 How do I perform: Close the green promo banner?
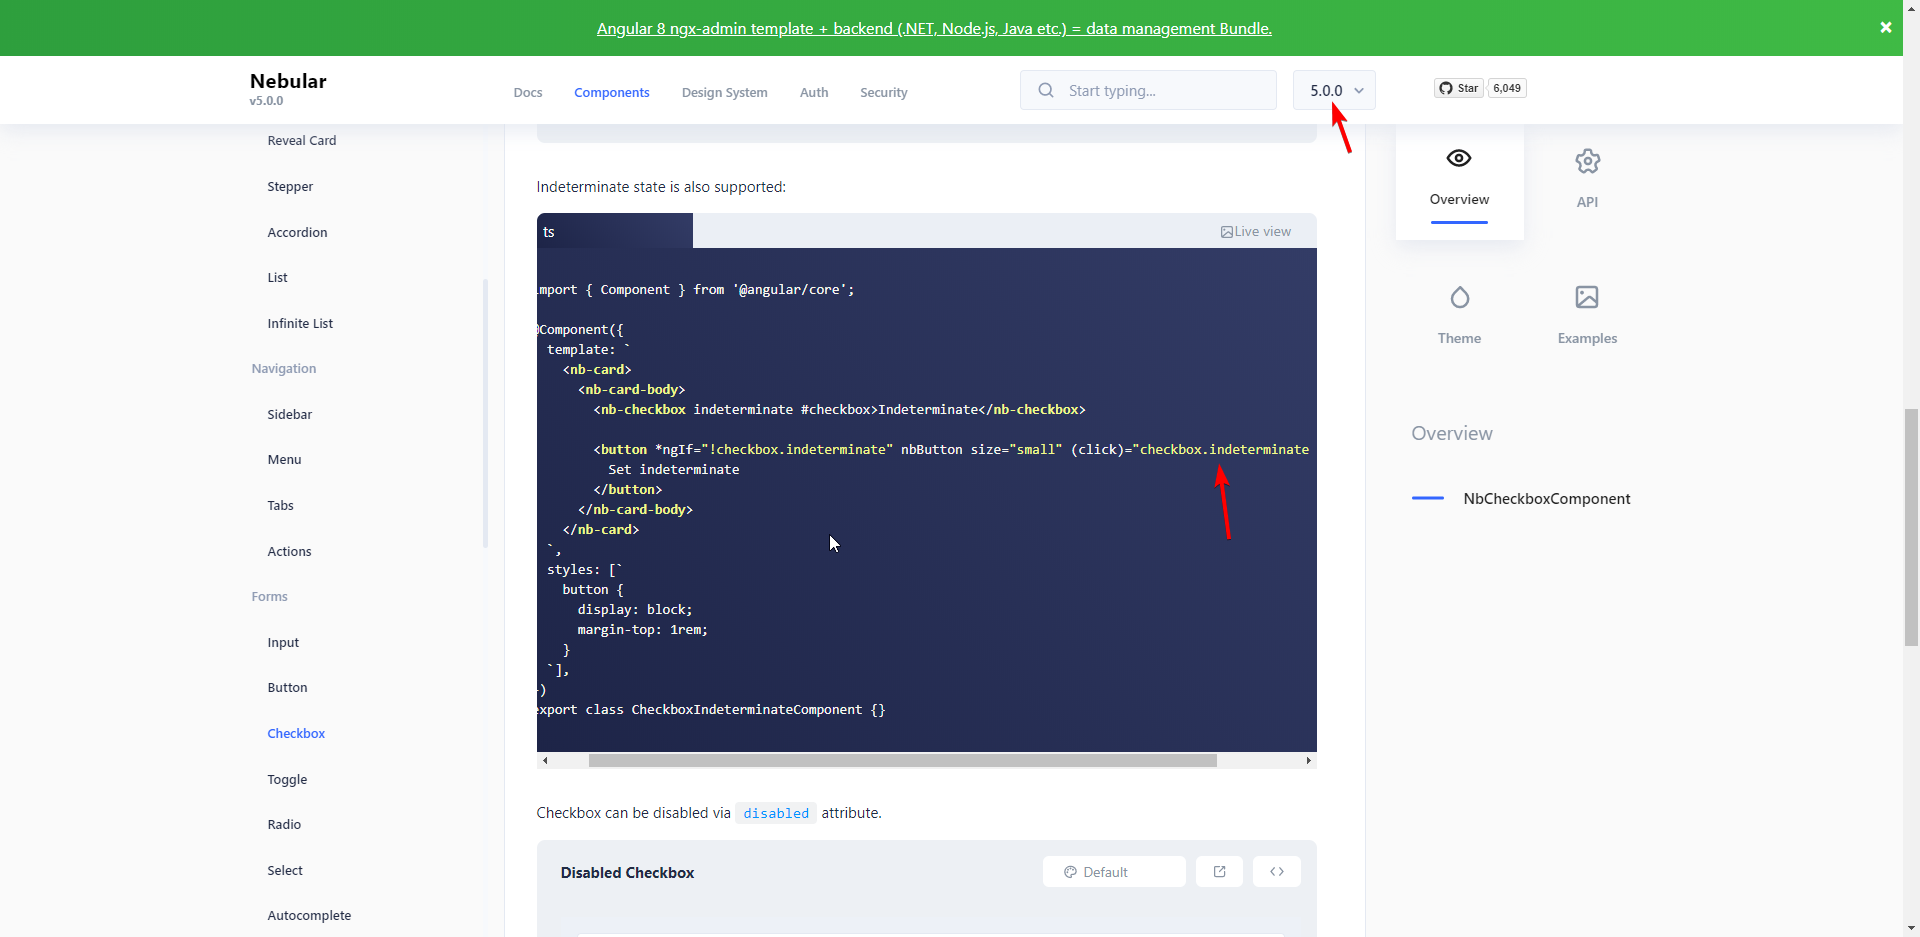[1885, 28]
